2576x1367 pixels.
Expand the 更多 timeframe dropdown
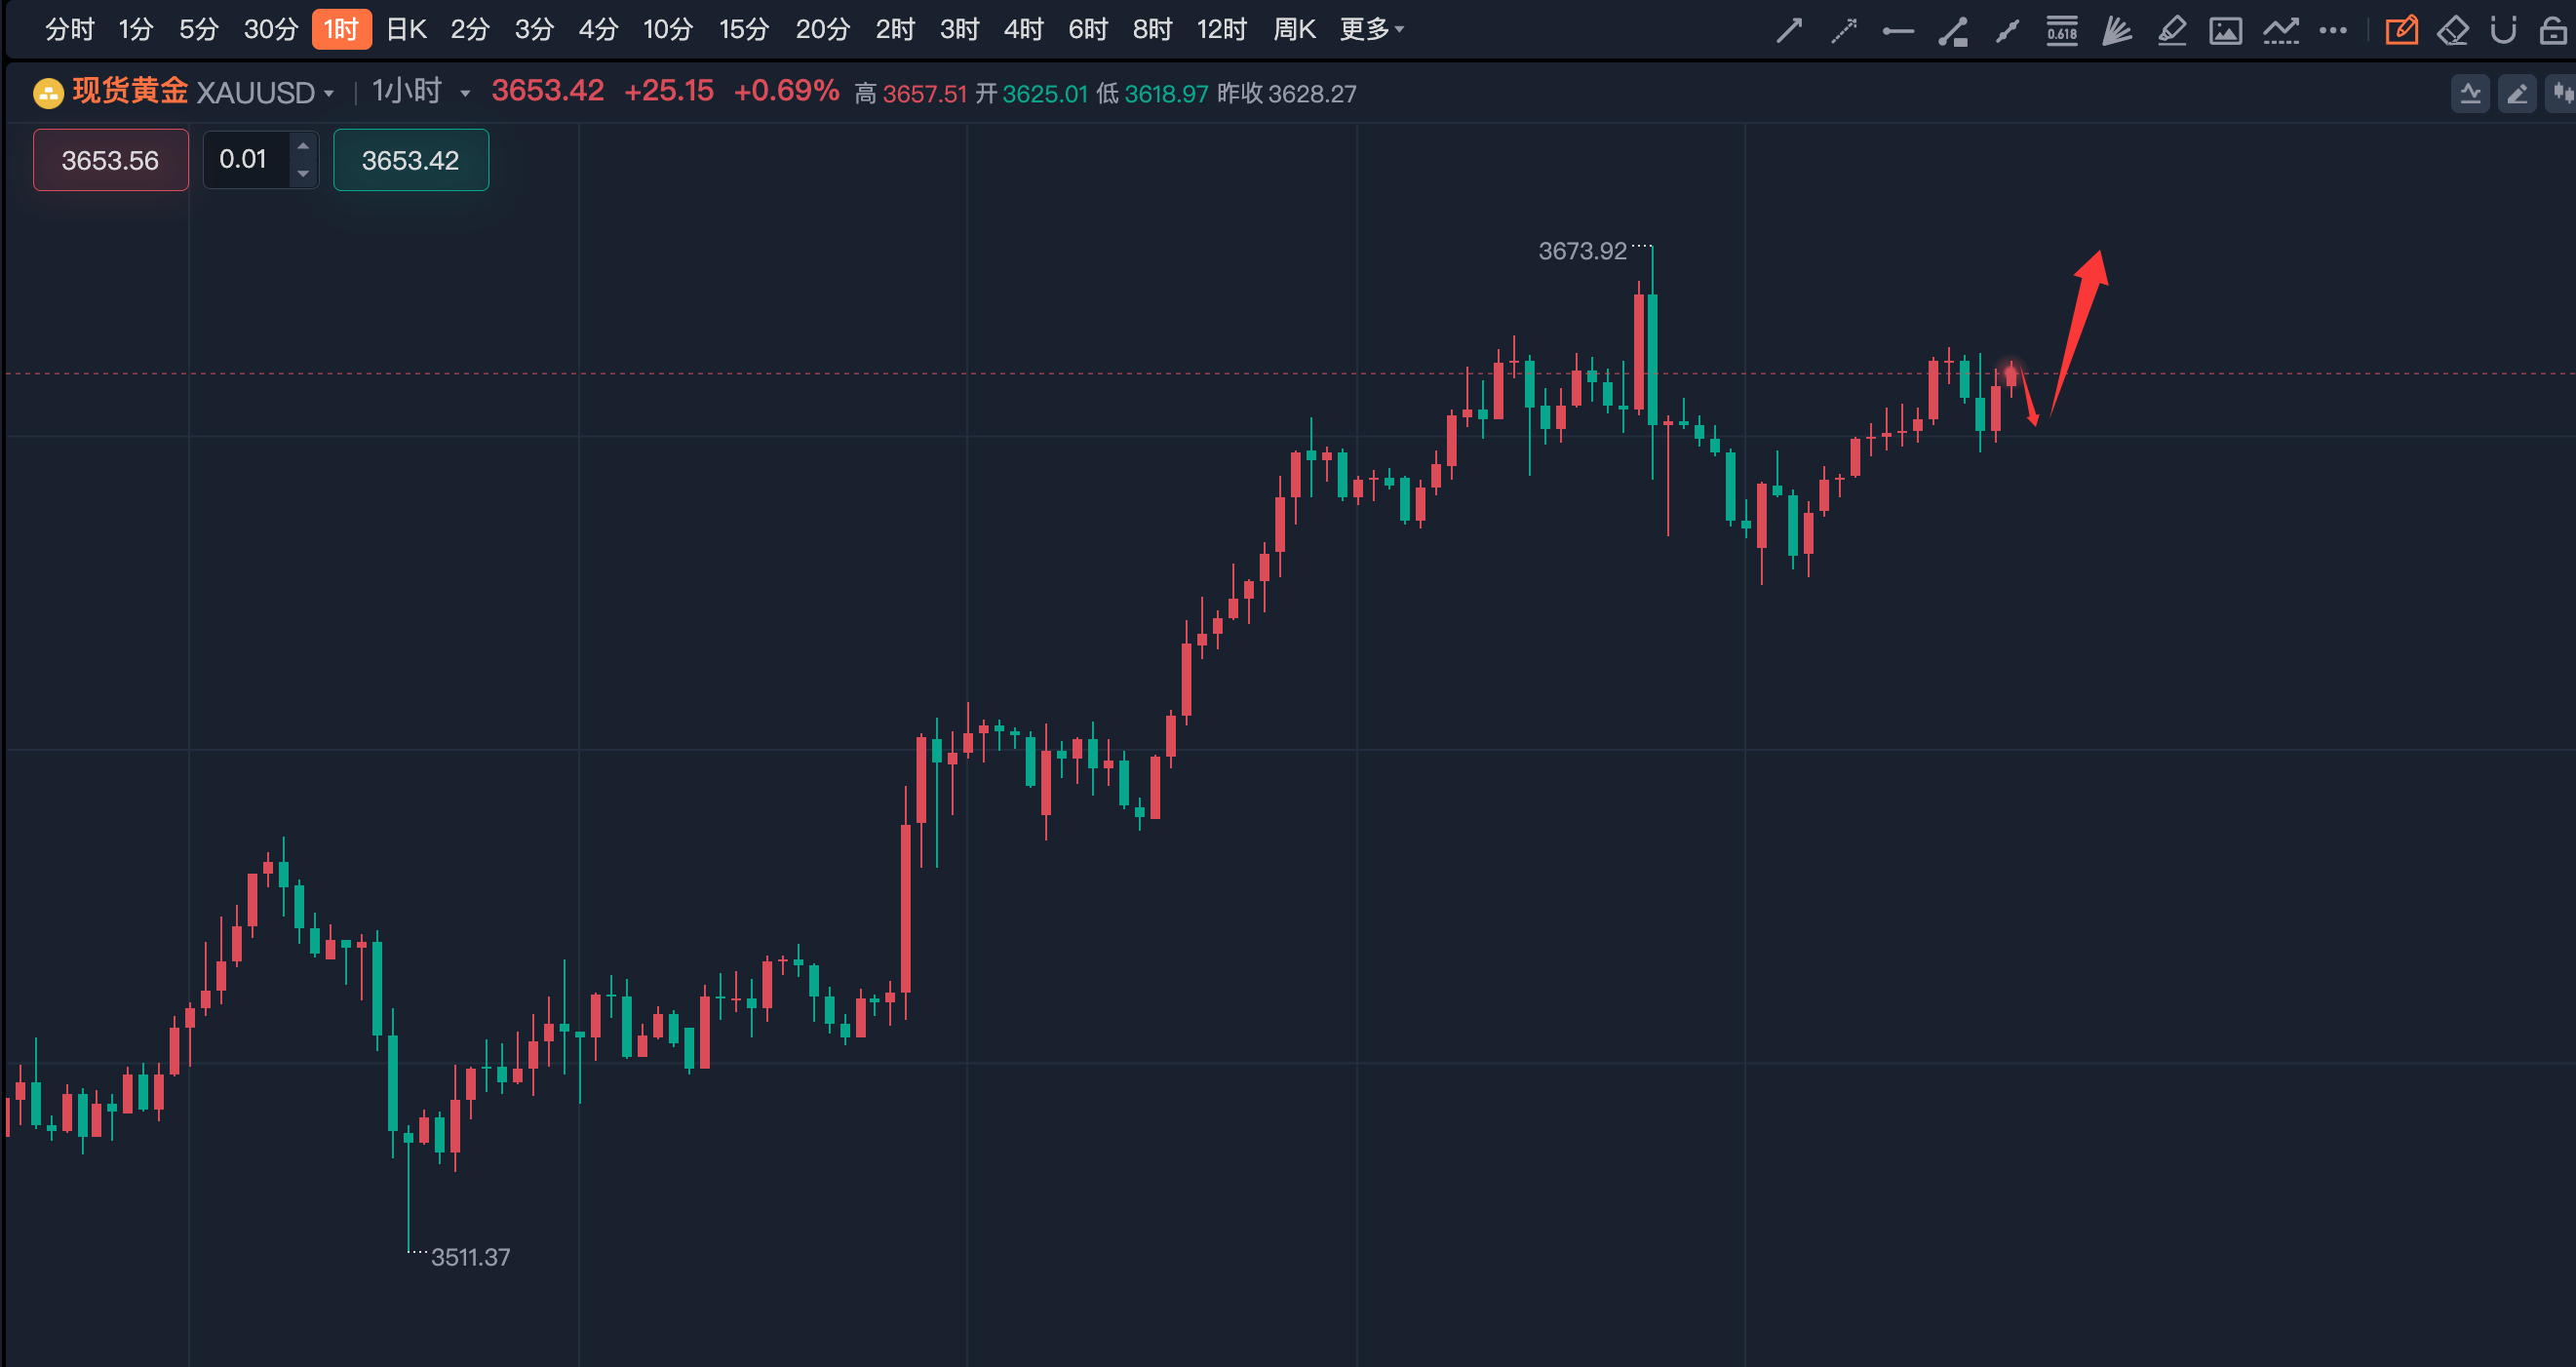tap(1371, 30)
